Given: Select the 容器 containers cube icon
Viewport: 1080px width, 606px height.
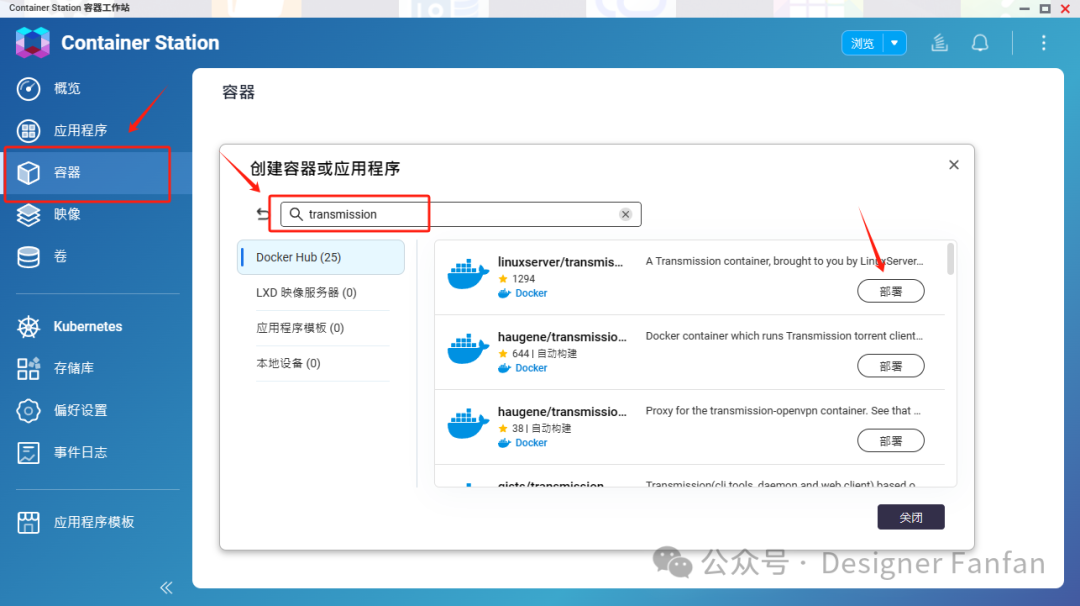Looking at the screenshot, I should click(x=28, y=173).
